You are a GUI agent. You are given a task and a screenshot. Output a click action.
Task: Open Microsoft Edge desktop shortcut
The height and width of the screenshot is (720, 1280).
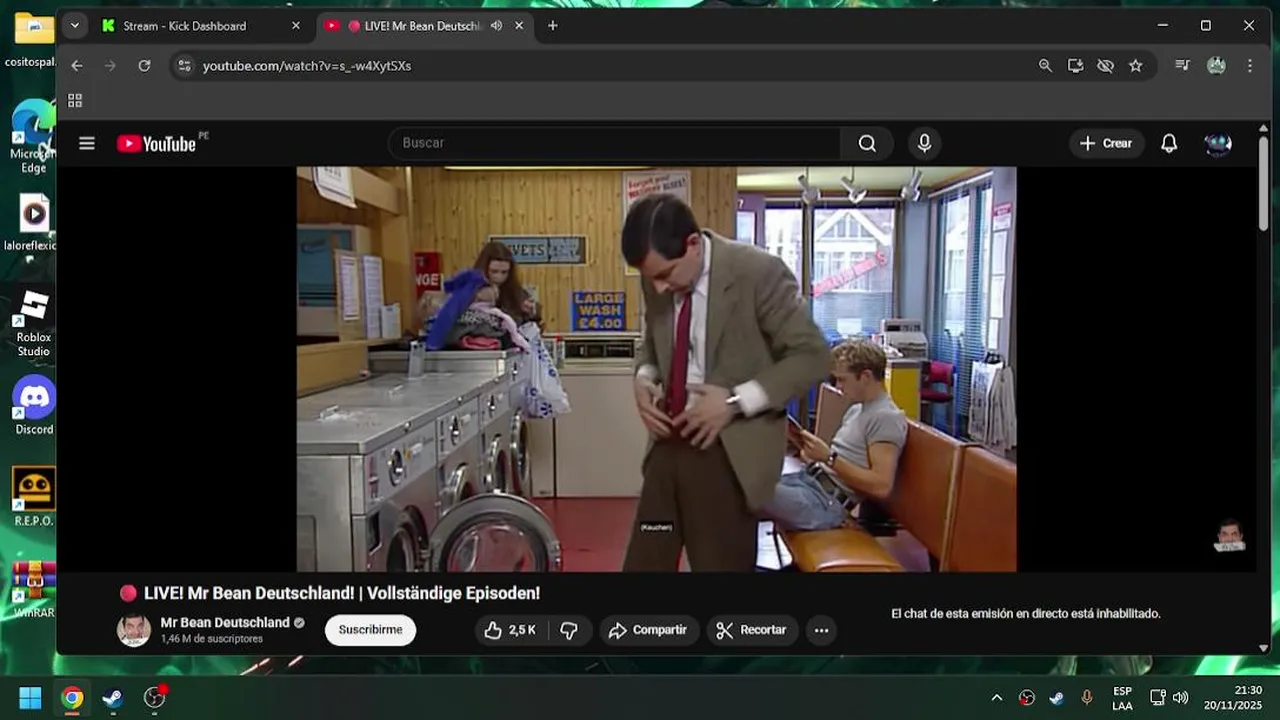click(33, 137)
